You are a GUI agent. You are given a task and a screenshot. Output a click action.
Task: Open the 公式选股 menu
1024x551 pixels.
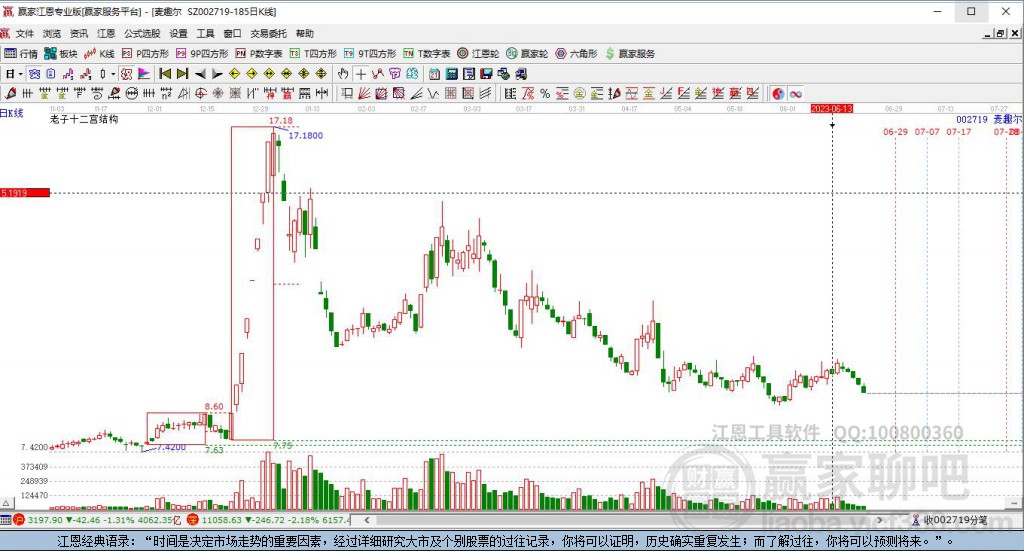(x=142, y=33)
